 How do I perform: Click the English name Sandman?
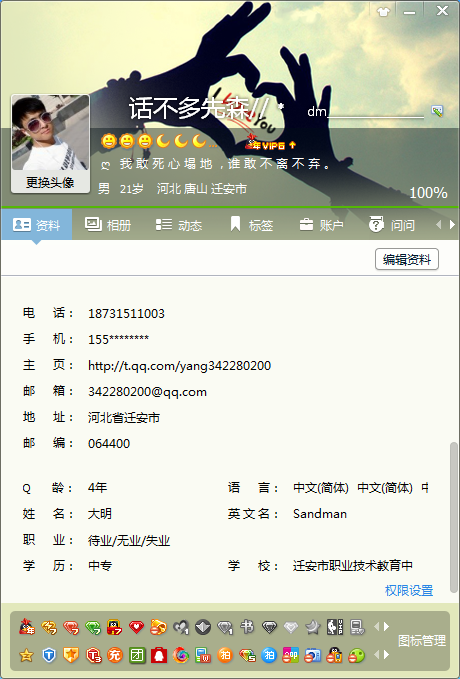pyautogui.click(x=320, y=514)
